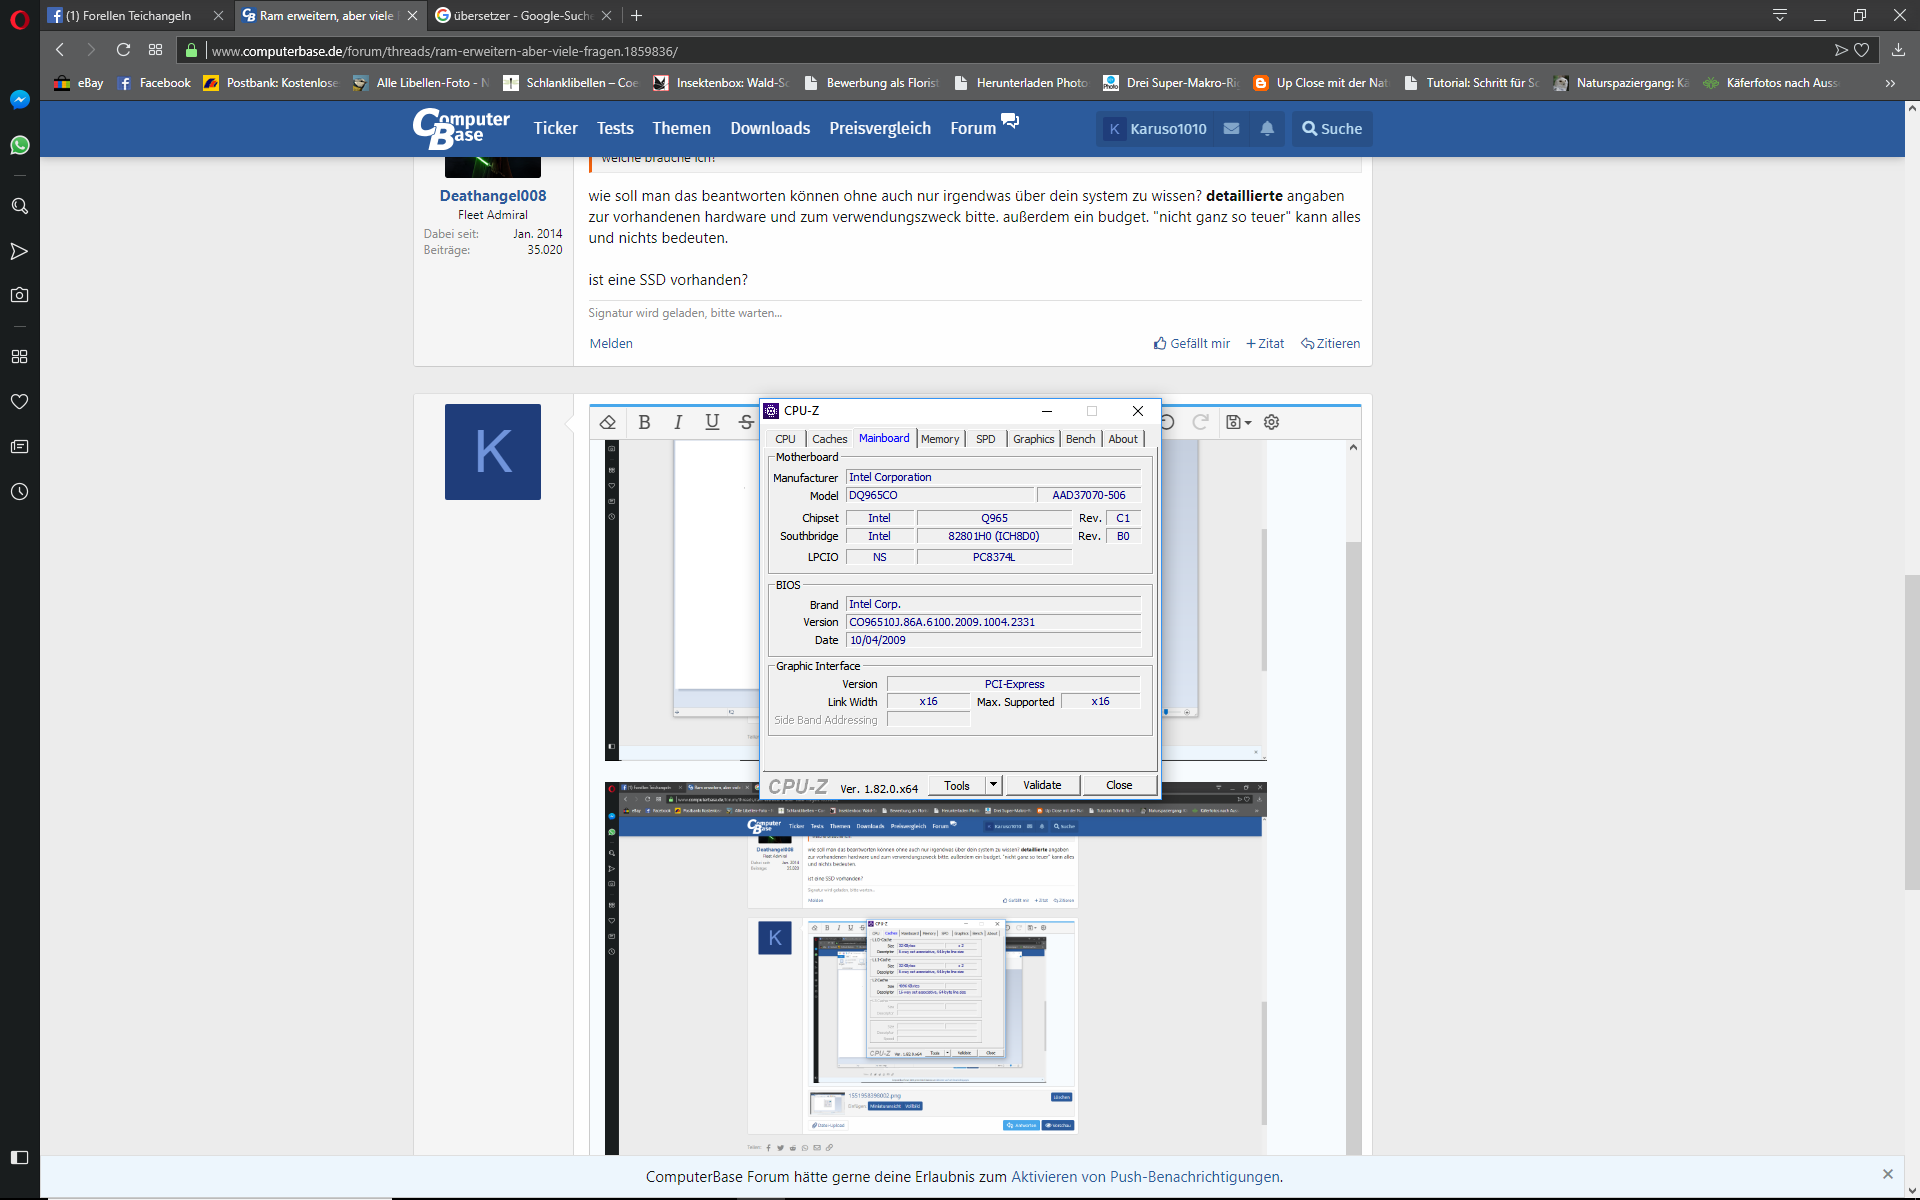
Task: Click the Validate button in CPU-Z
Action: (x=1041, y=785)
